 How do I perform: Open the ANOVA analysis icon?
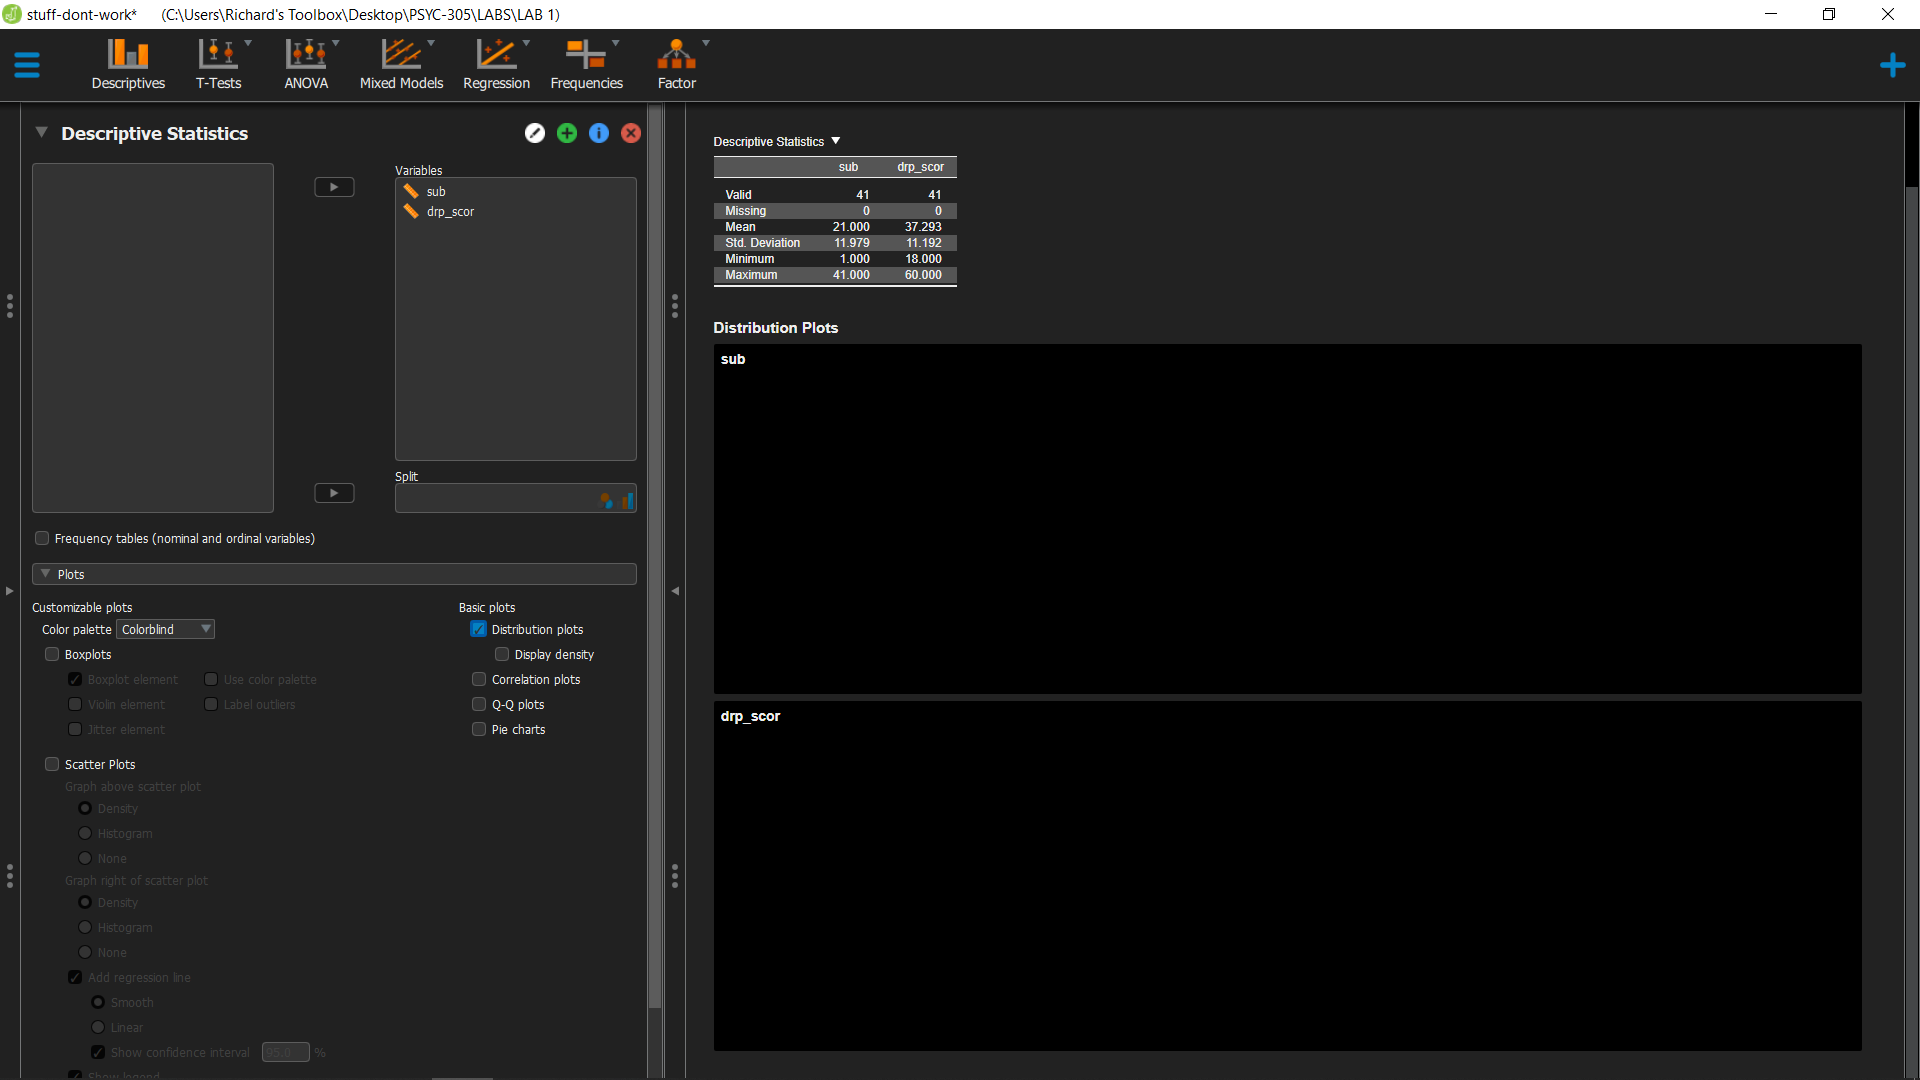305,63
